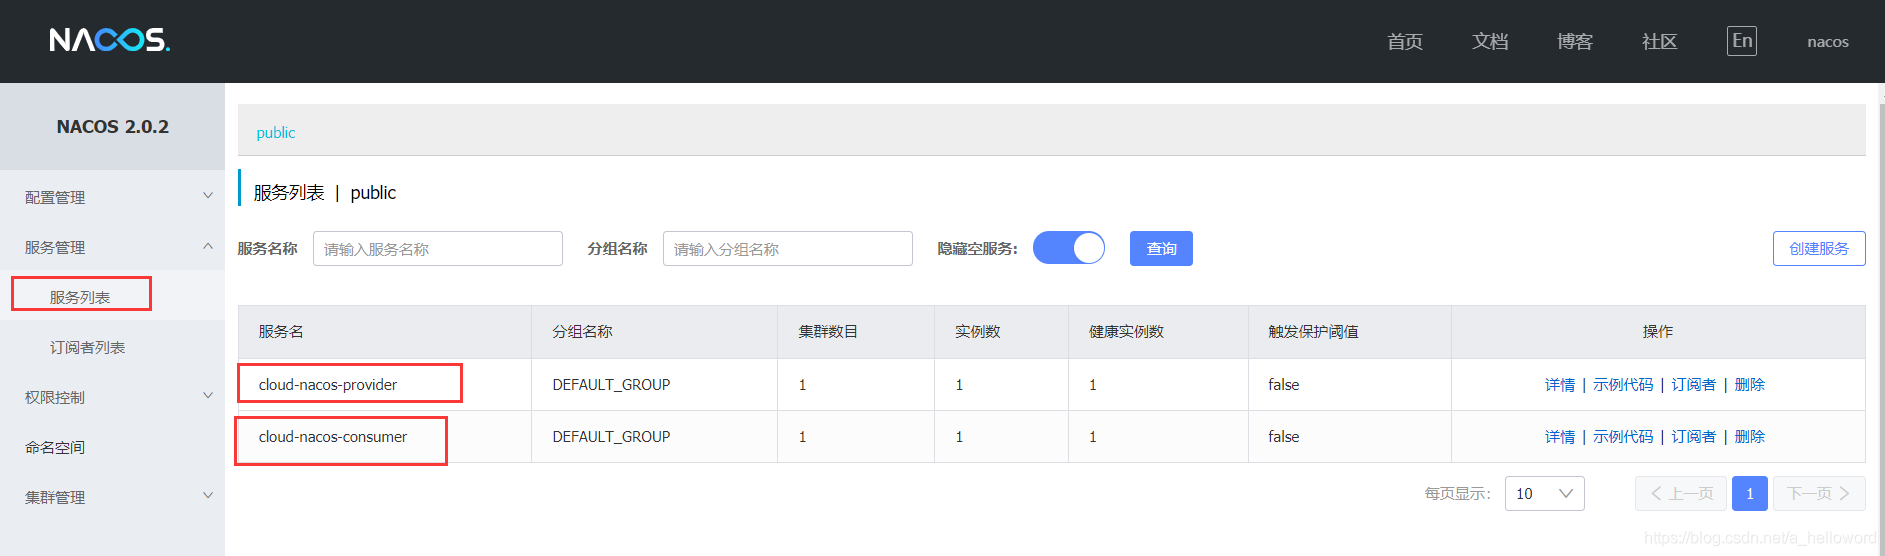Focus the 服务名称 input field
Viewport: 1885px width, 556px height.
click(438, 248)
